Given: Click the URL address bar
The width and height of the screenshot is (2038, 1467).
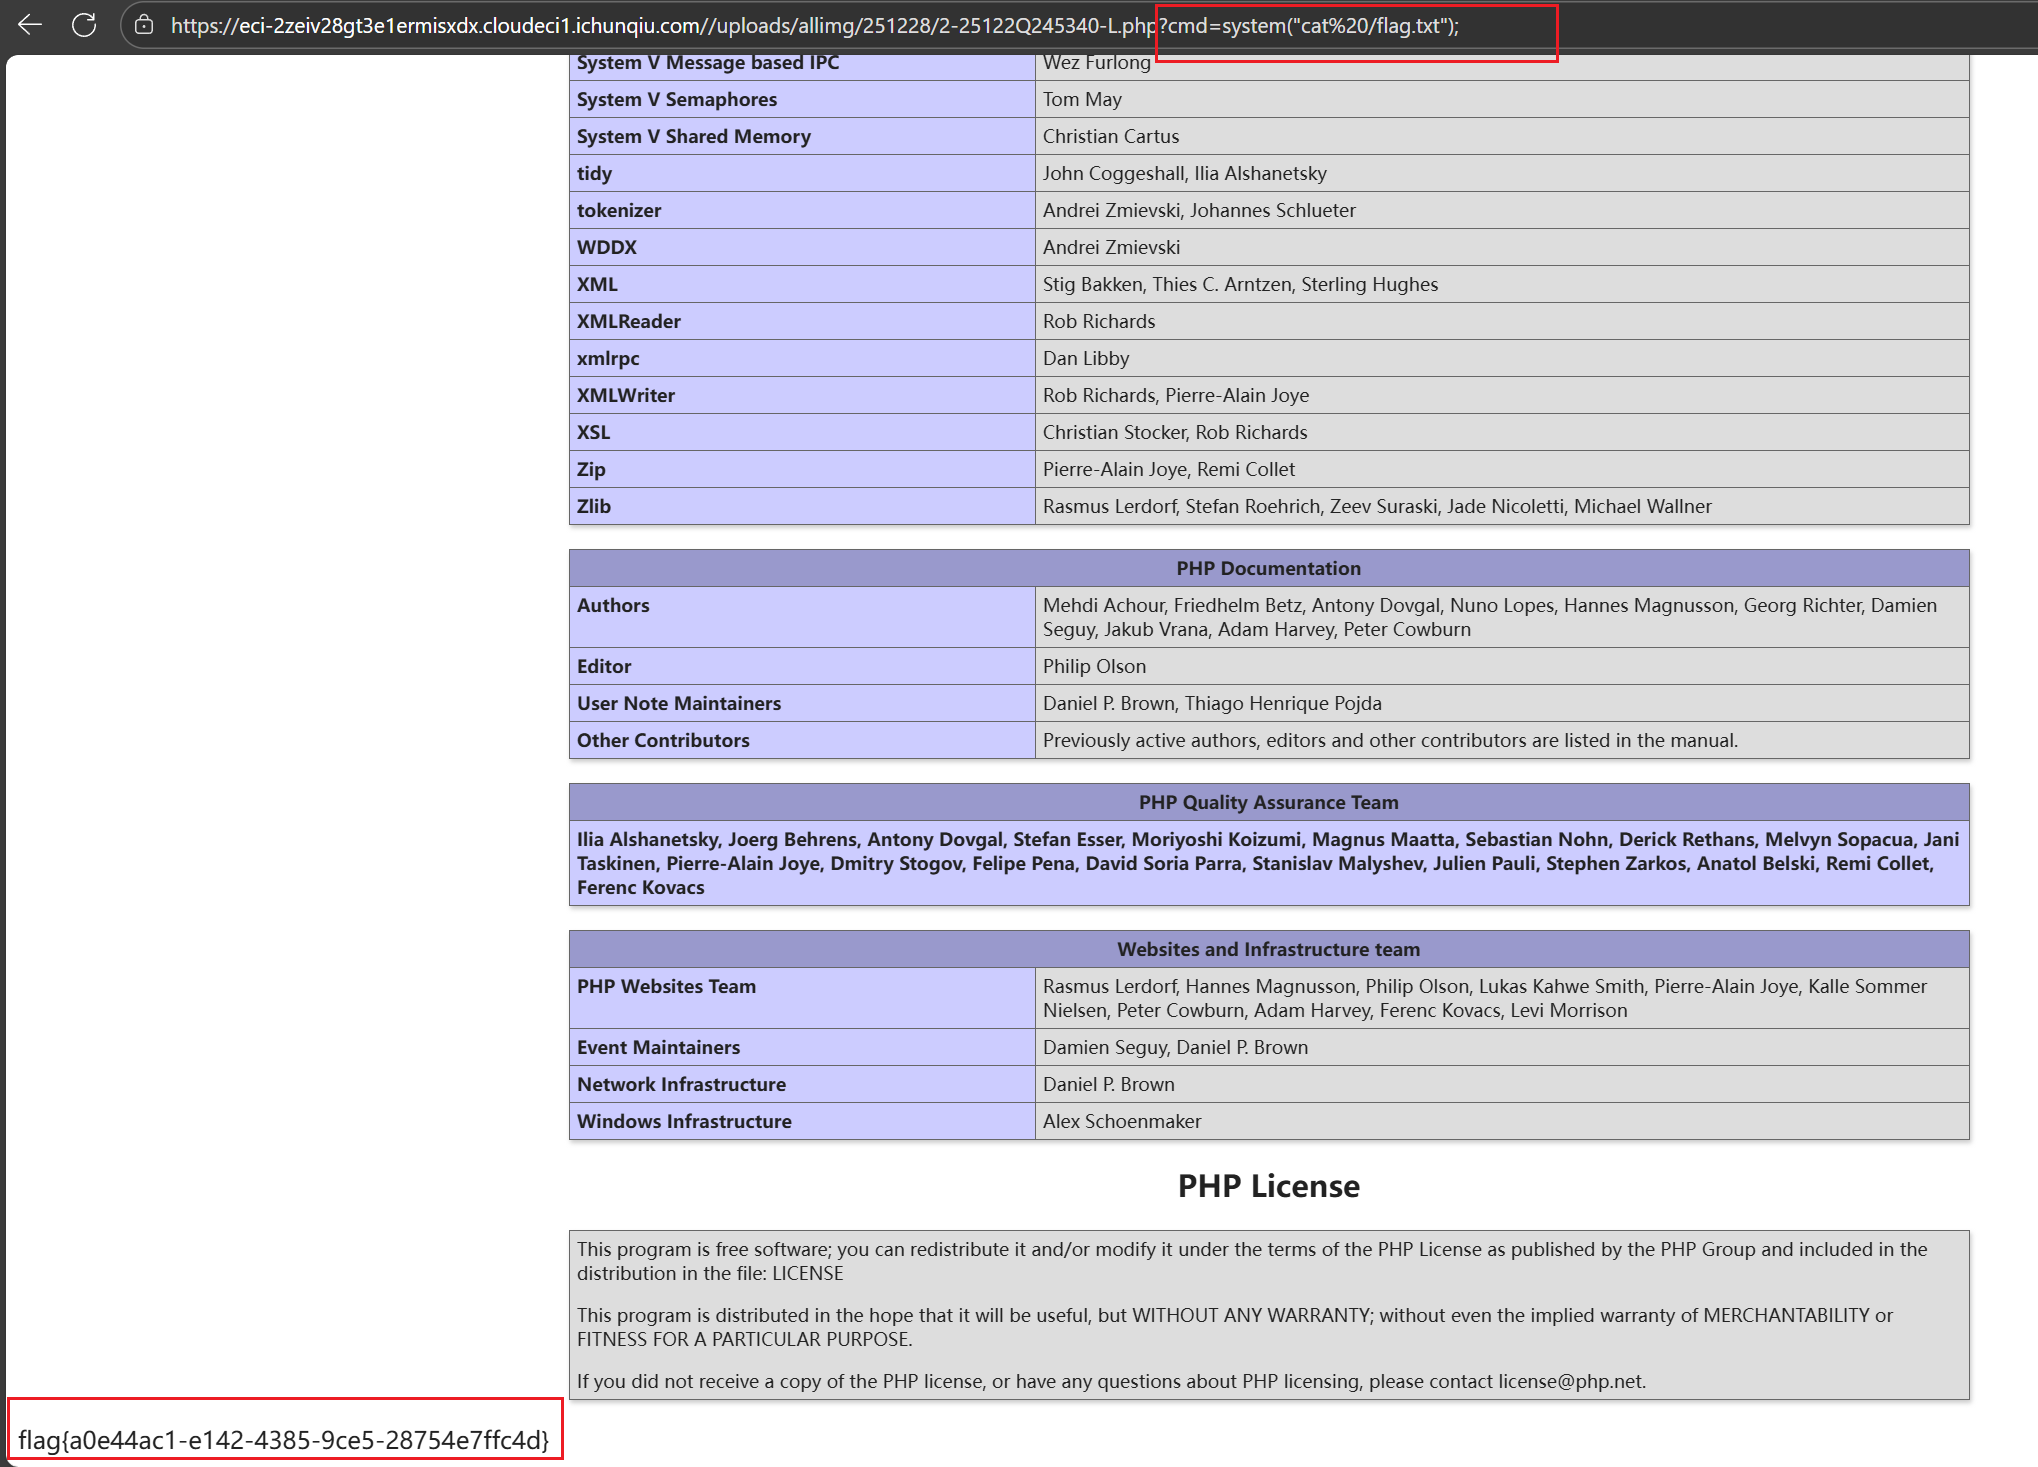Looking at the screenshot, I should click(x=660, y=26).
